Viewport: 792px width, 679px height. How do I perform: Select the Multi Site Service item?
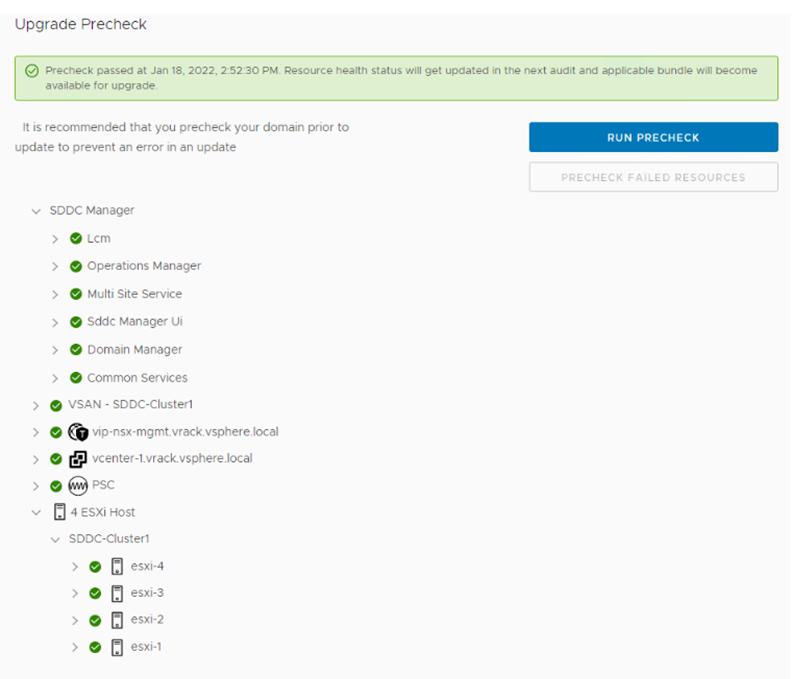[x=134, y=294]
